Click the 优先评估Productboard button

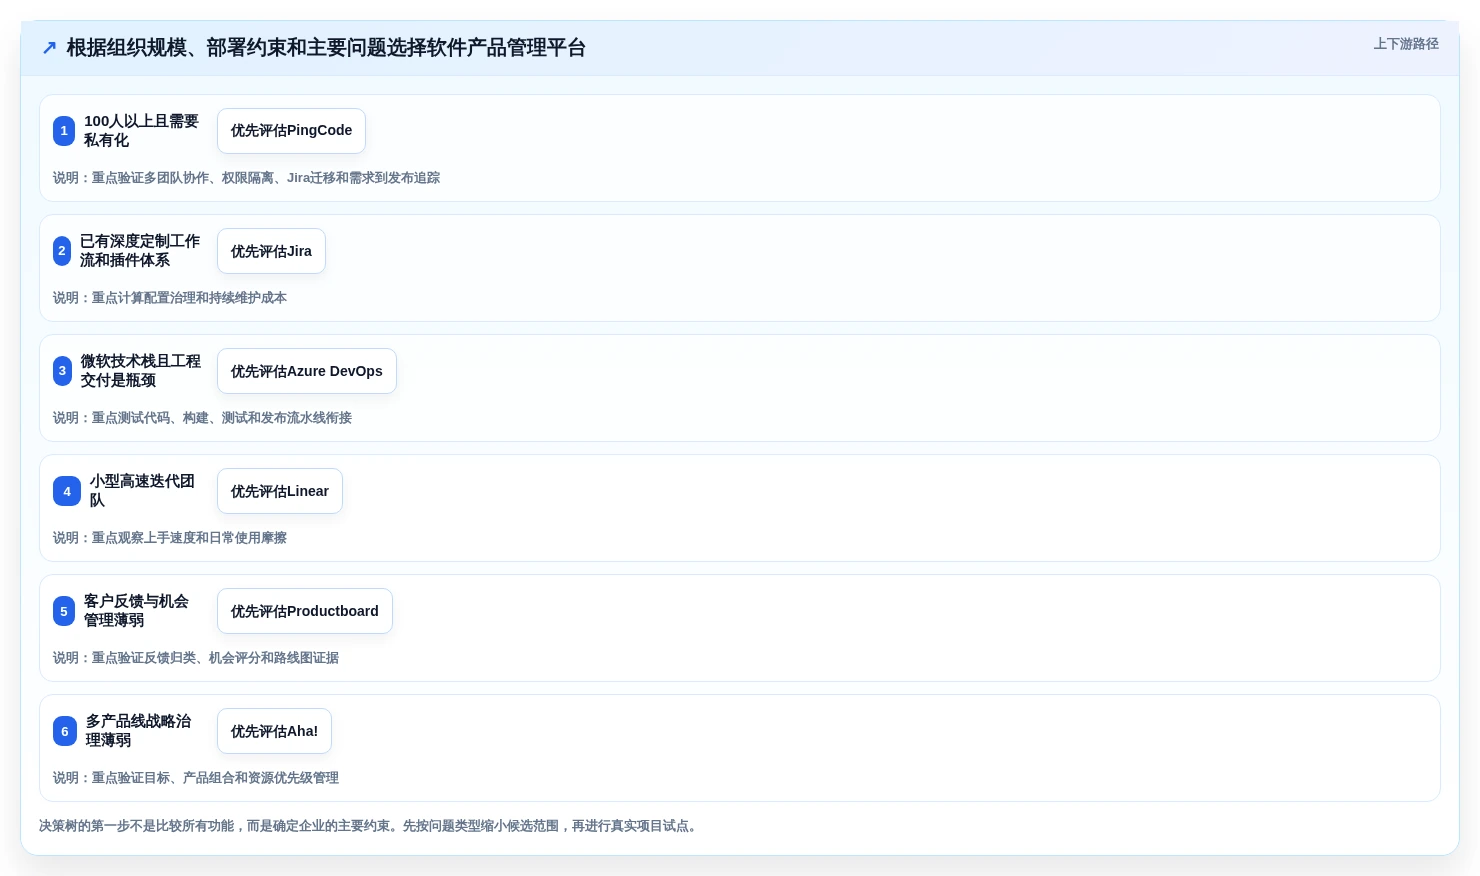[x=305, y=611]
